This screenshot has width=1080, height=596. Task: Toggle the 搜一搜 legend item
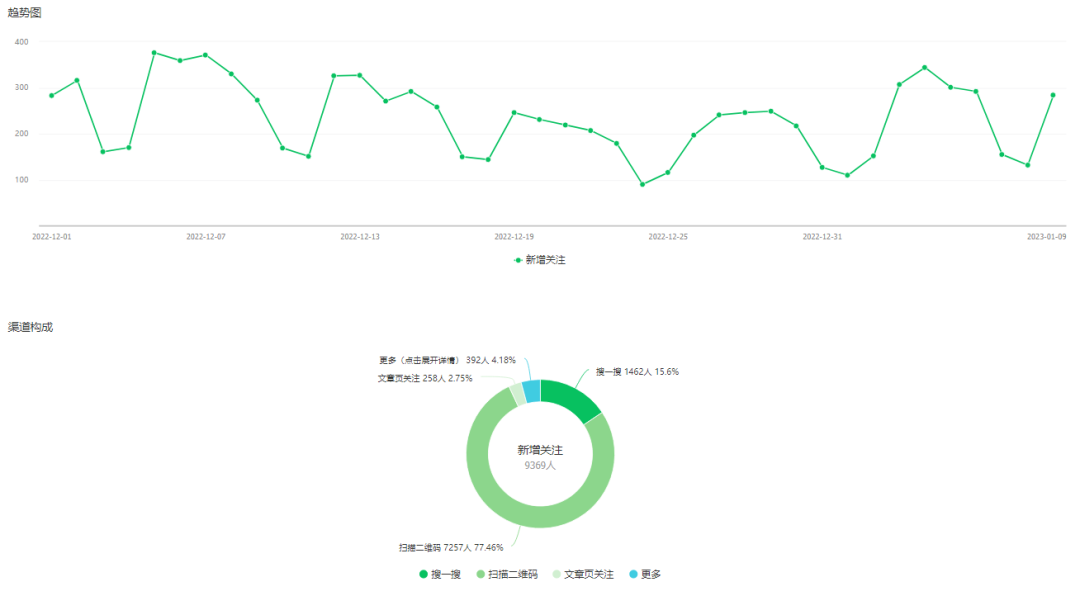tap(440, 574)
